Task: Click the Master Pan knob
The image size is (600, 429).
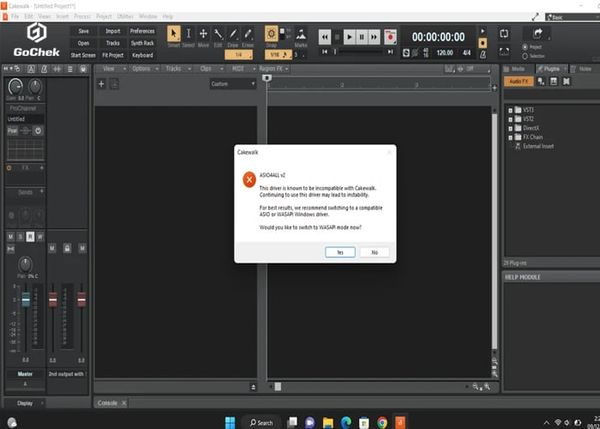Action: (25, 264)
